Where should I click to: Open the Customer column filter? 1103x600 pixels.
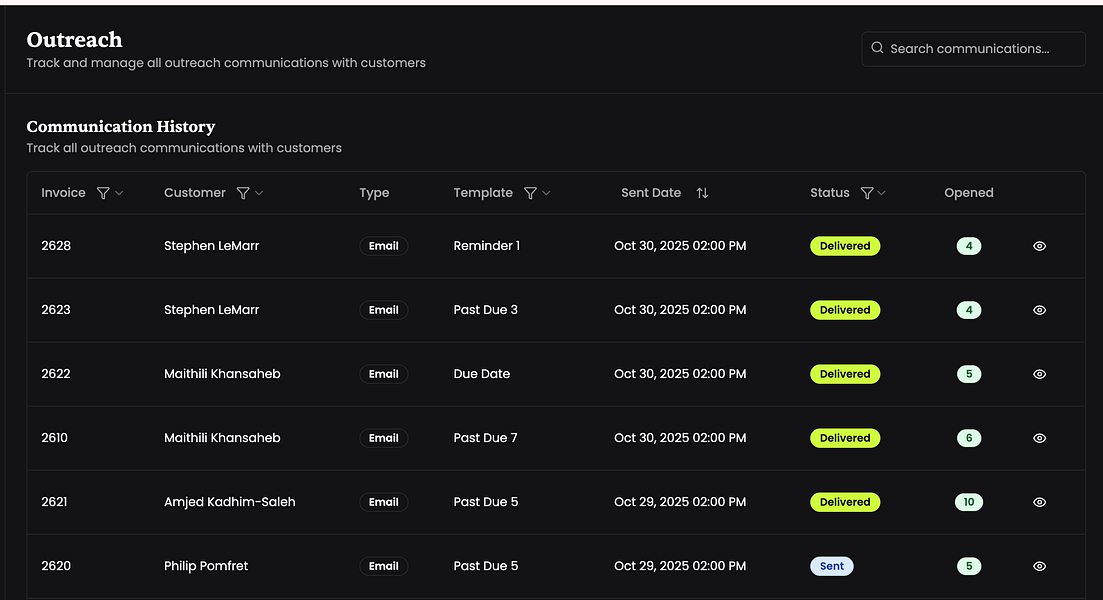243,193
